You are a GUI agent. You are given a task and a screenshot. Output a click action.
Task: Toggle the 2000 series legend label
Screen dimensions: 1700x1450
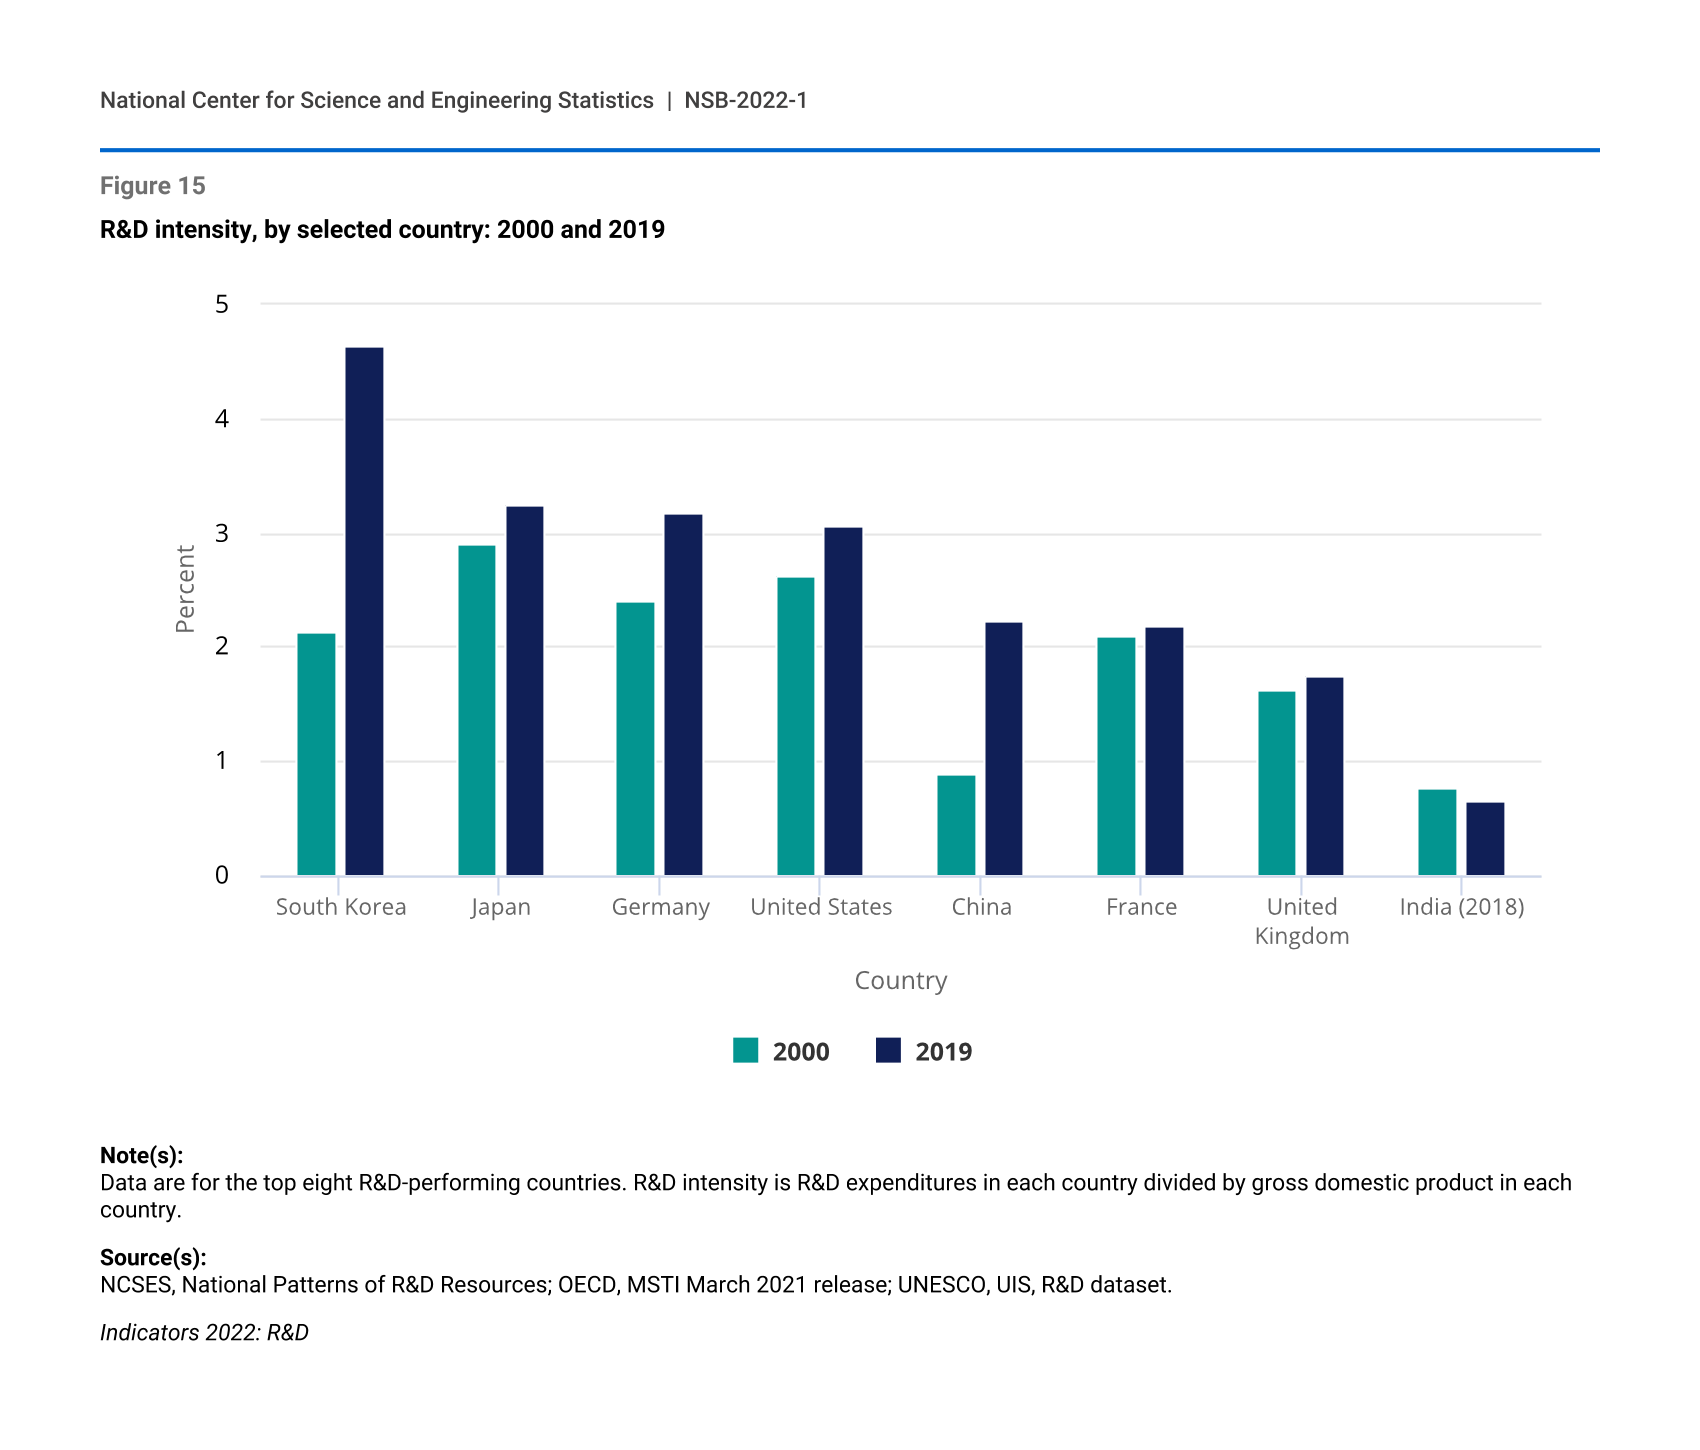801,1052
